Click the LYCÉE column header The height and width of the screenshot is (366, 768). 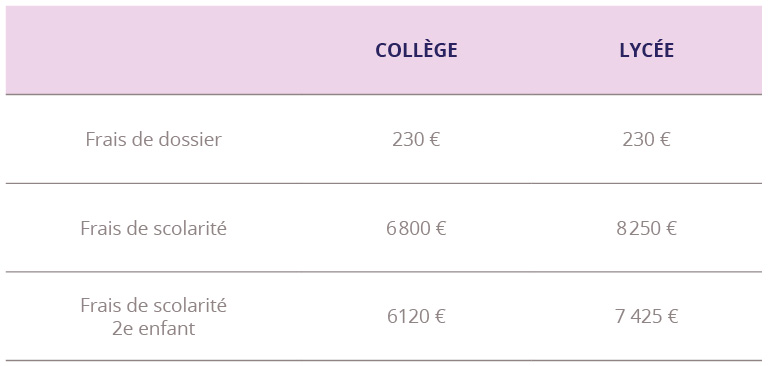pos(647,50)
